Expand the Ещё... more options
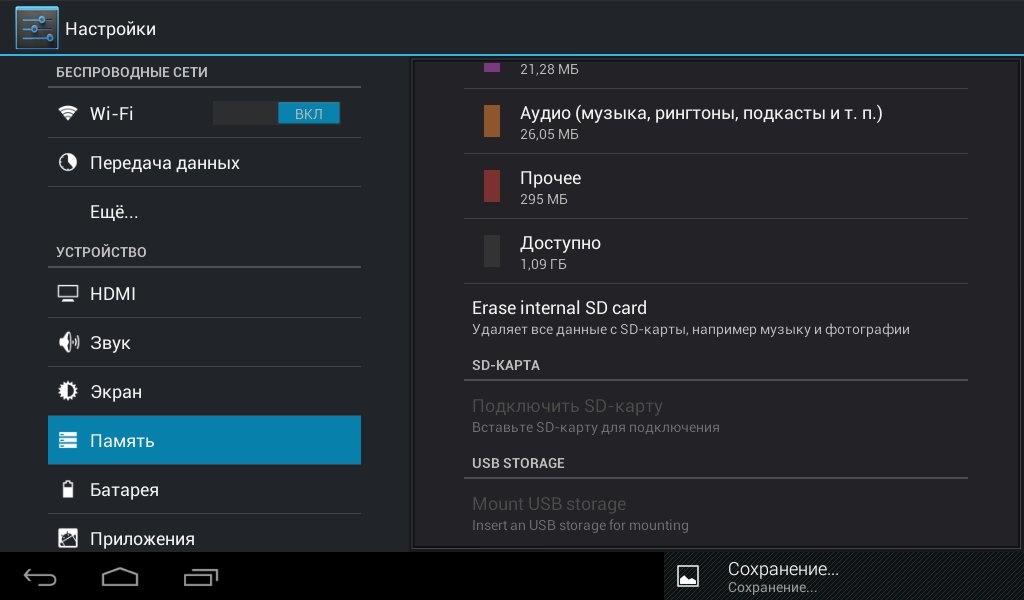 (x=114, y=212)
